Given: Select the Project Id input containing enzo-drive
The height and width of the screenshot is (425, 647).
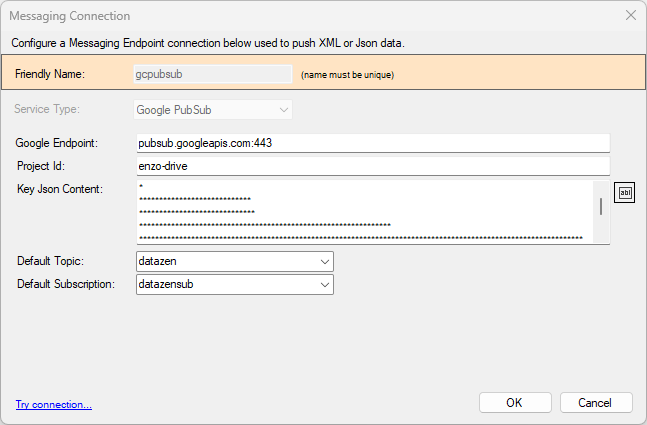Looking at the screenshot, I should point(373,166).
